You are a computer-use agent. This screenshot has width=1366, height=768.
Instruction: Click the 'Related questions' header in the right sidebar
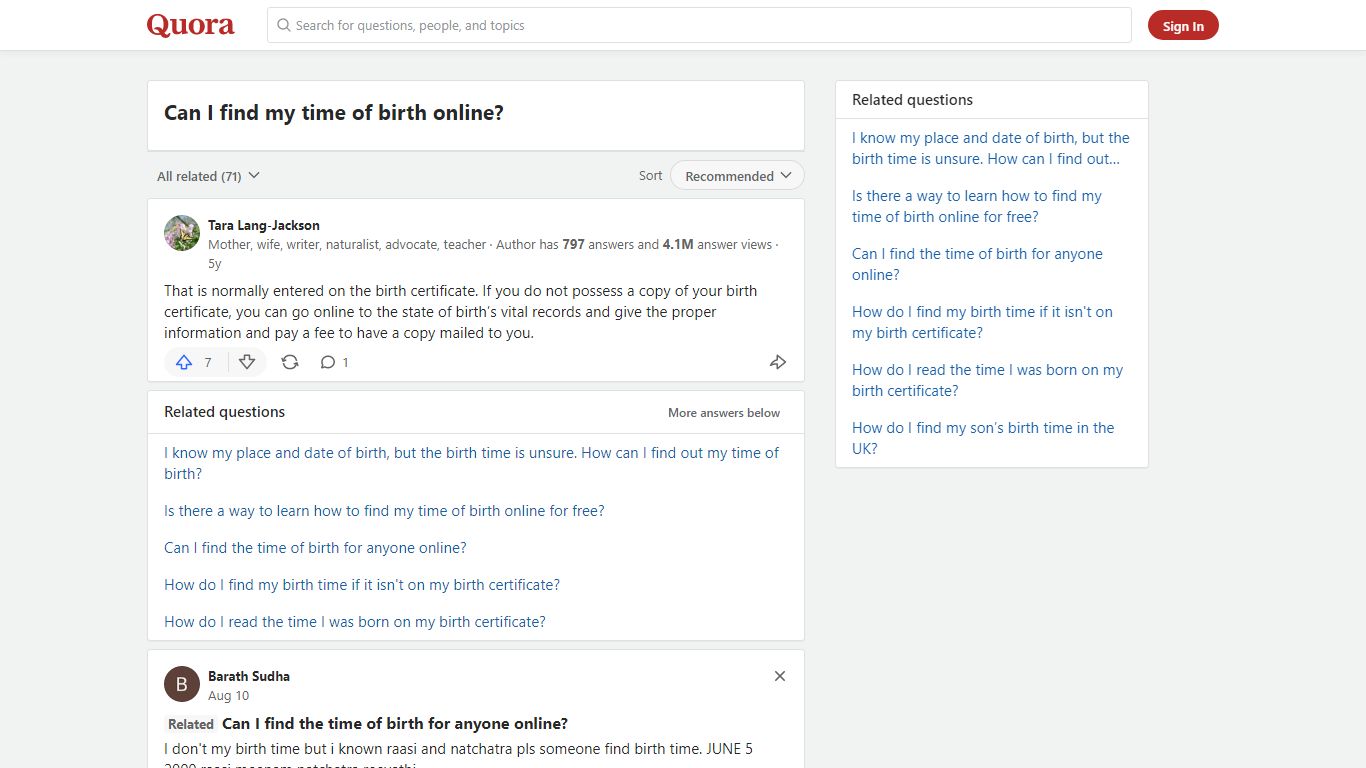[912, 100]
